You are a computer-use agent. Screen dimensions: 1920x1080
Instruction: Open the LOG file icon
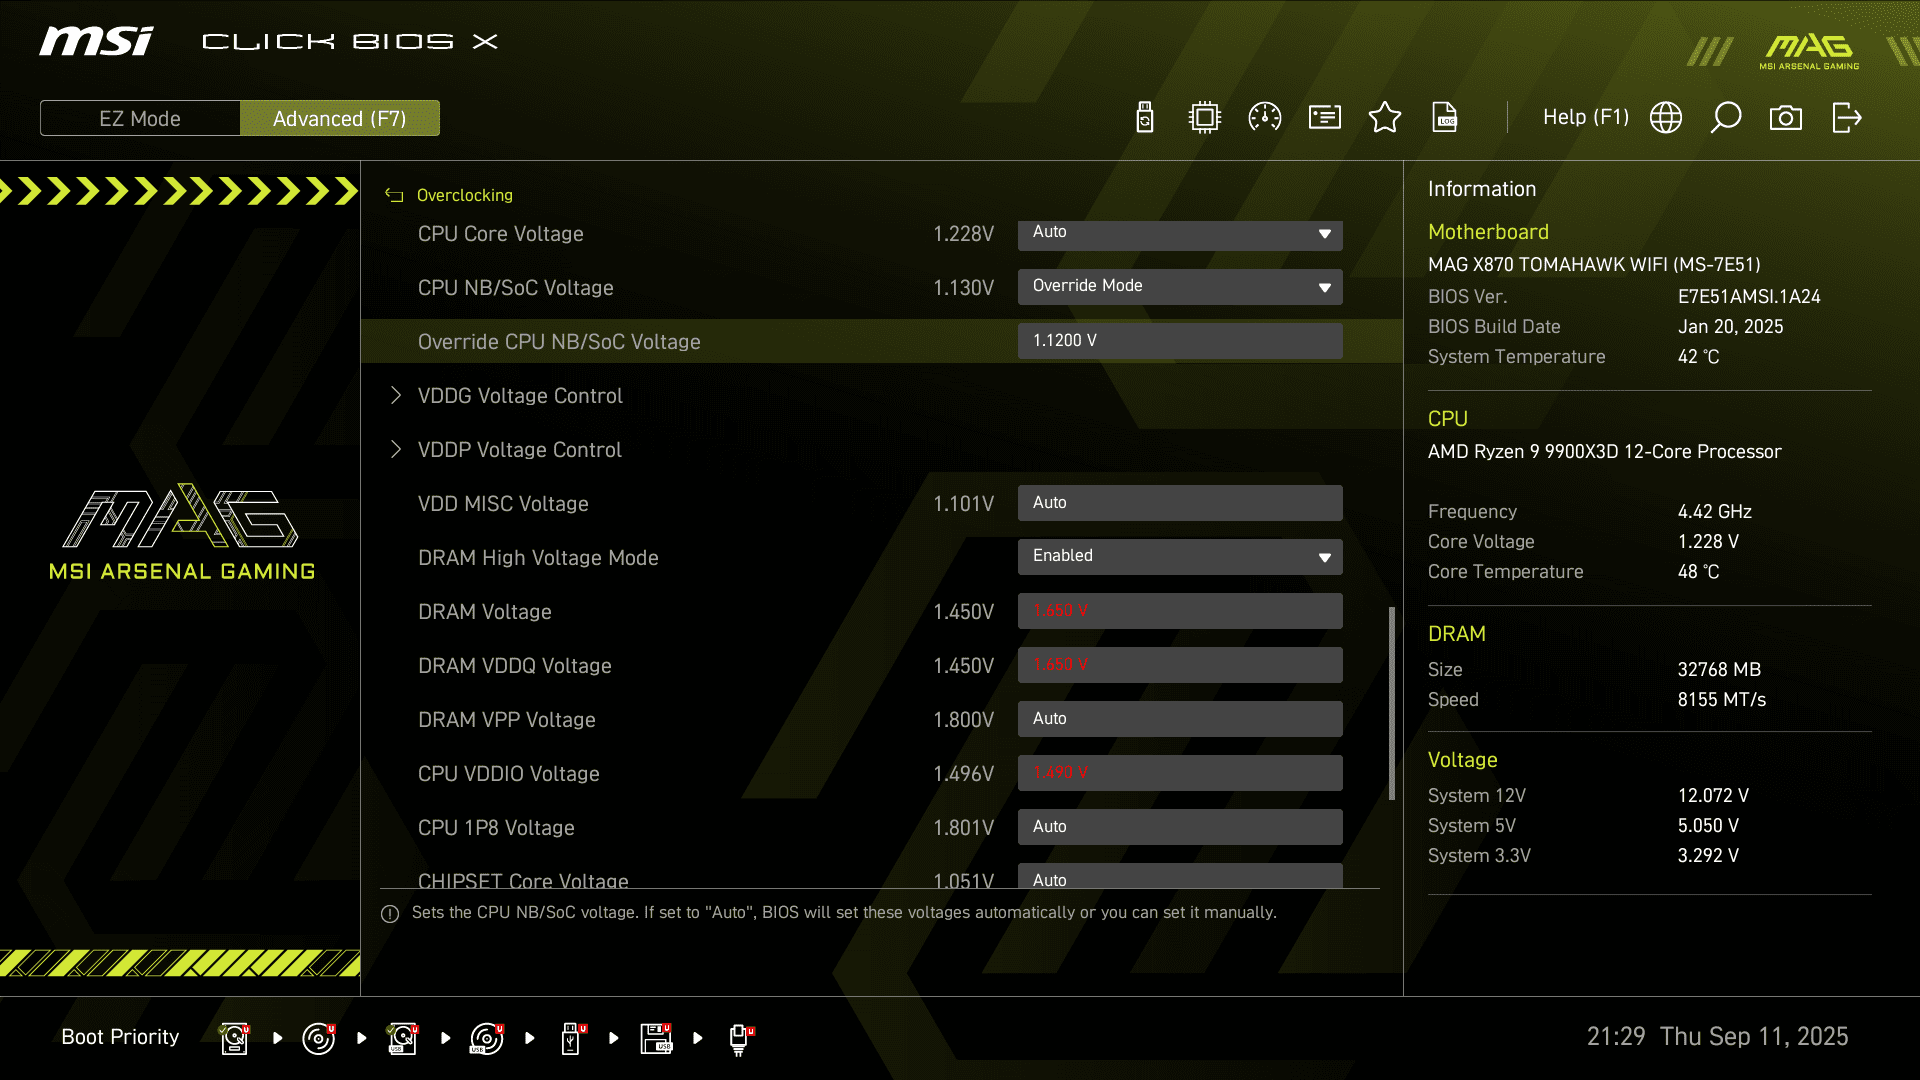(x=1445, y=118)
